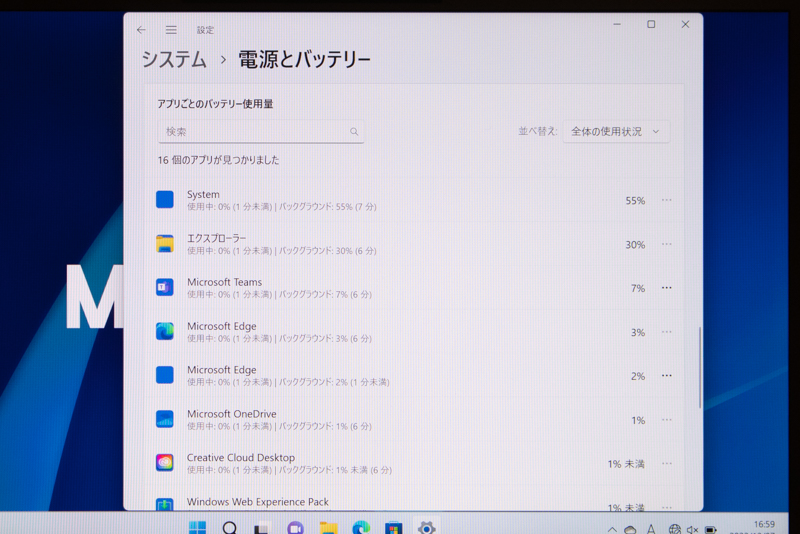This screenshot has width=800, height=534.
Task: Click the network globe tray icon
Action: 674,529
